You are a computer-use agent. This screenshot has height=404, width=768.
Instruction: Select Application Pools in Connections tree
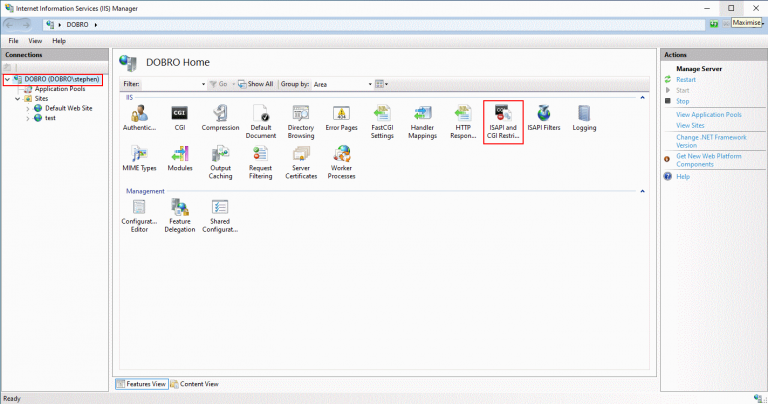pos(59,89)
